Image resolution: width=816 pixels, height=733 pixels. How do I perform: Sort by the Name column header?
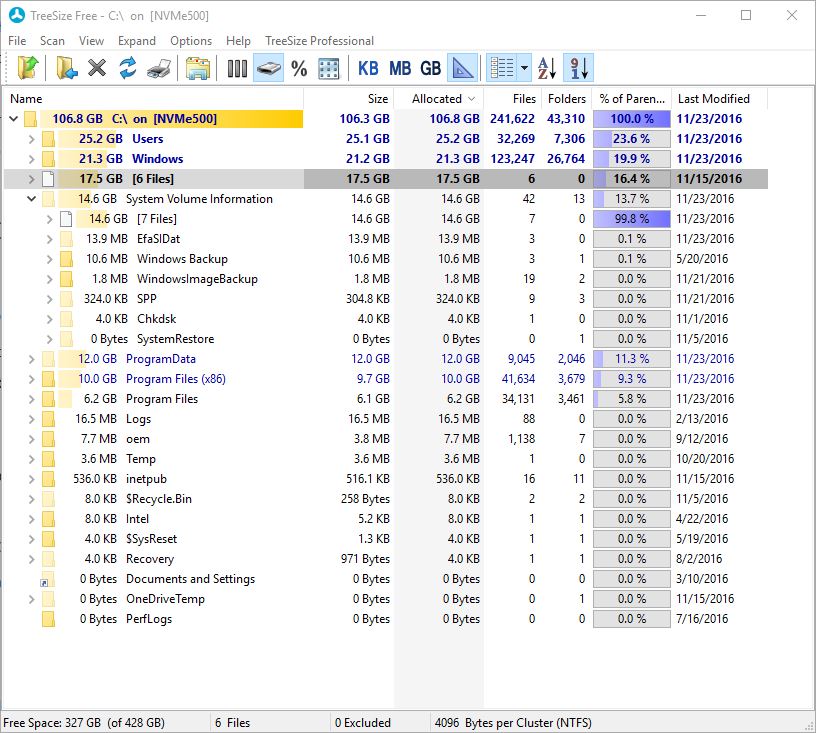click(x=154, y=98)
